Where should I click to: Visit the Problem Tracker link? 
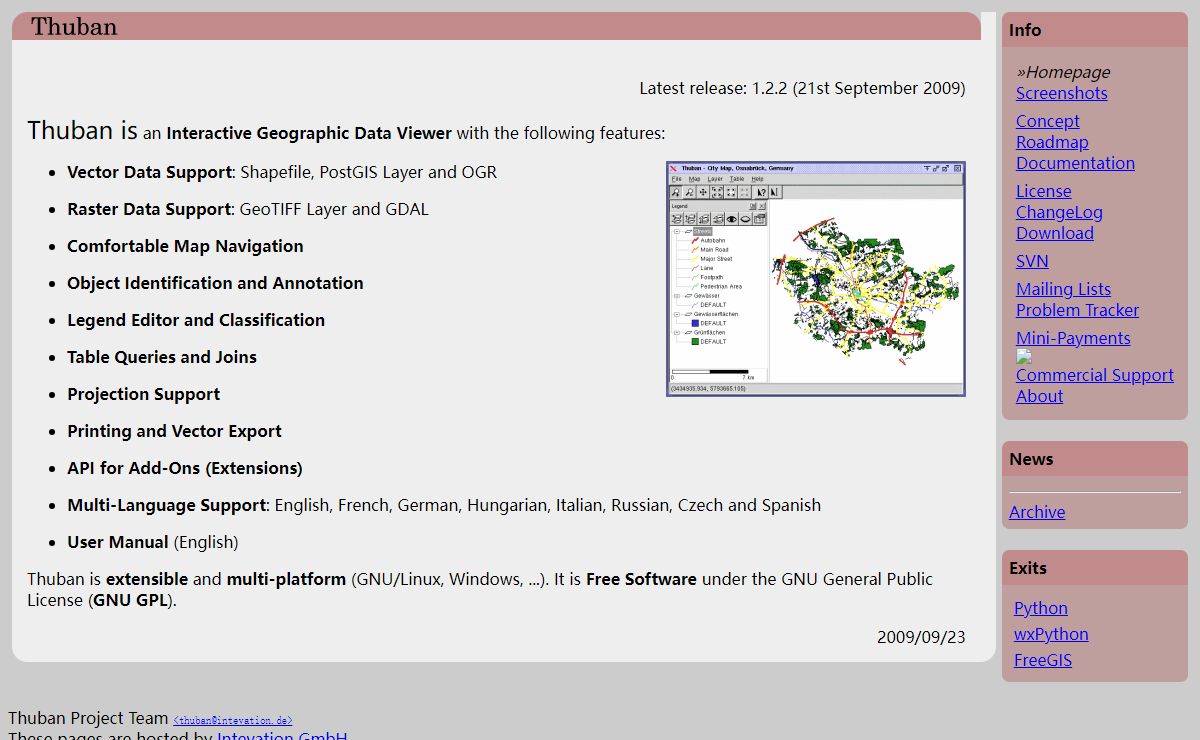(x=1077, y=310)
